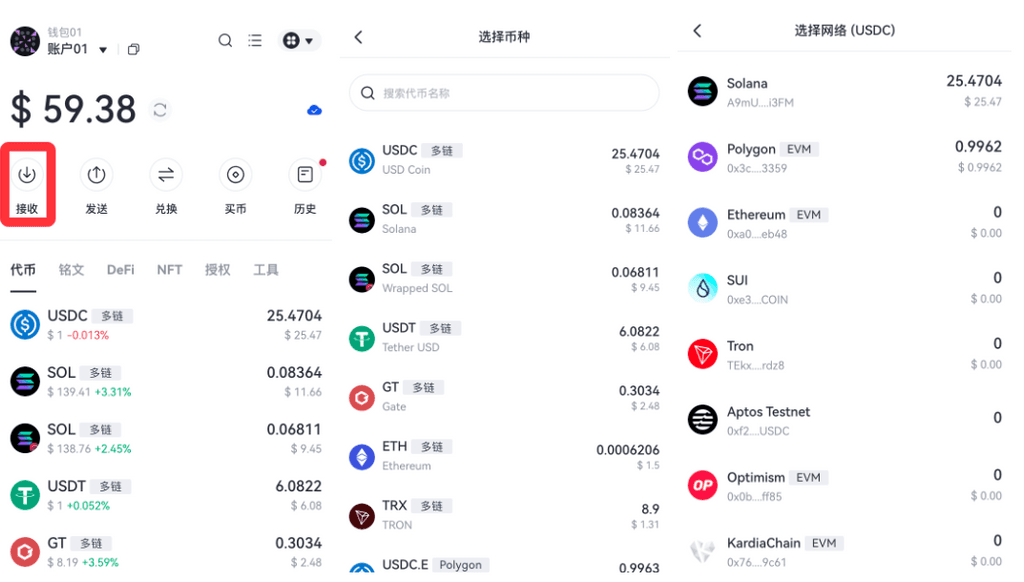The width and height of the screenshot is (1024, 582).
Task: Open the 兑换 swap icon
Action: [166, 175]
